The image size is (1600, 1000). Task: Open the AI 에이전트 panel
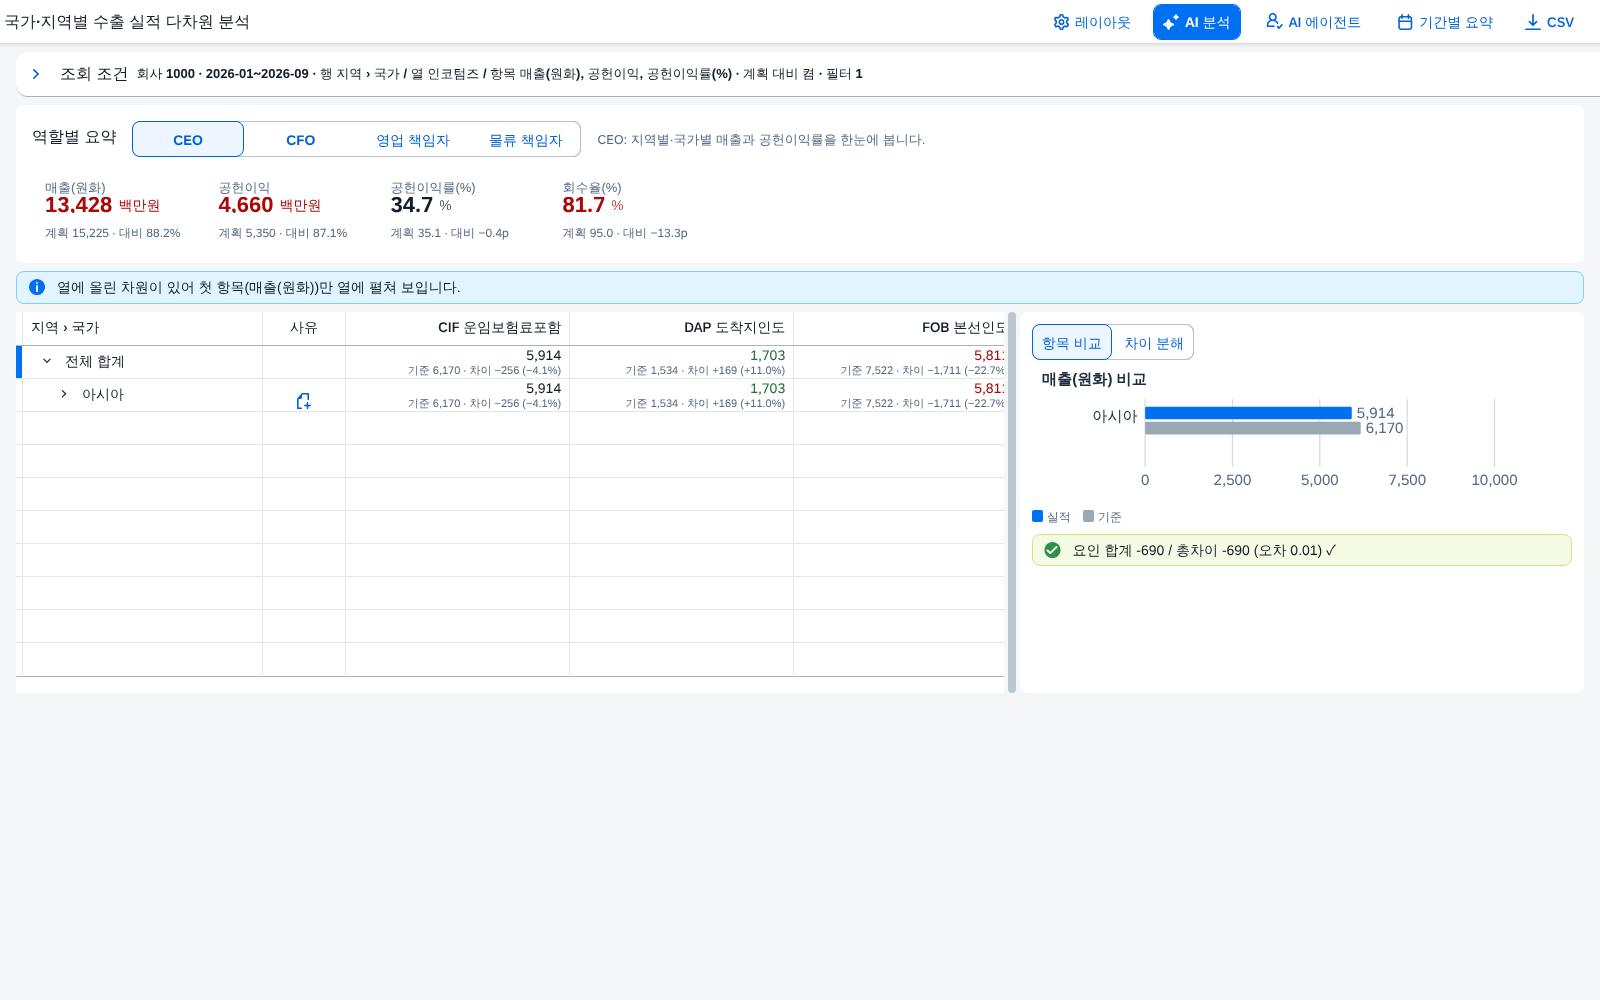click(1313, 22)
